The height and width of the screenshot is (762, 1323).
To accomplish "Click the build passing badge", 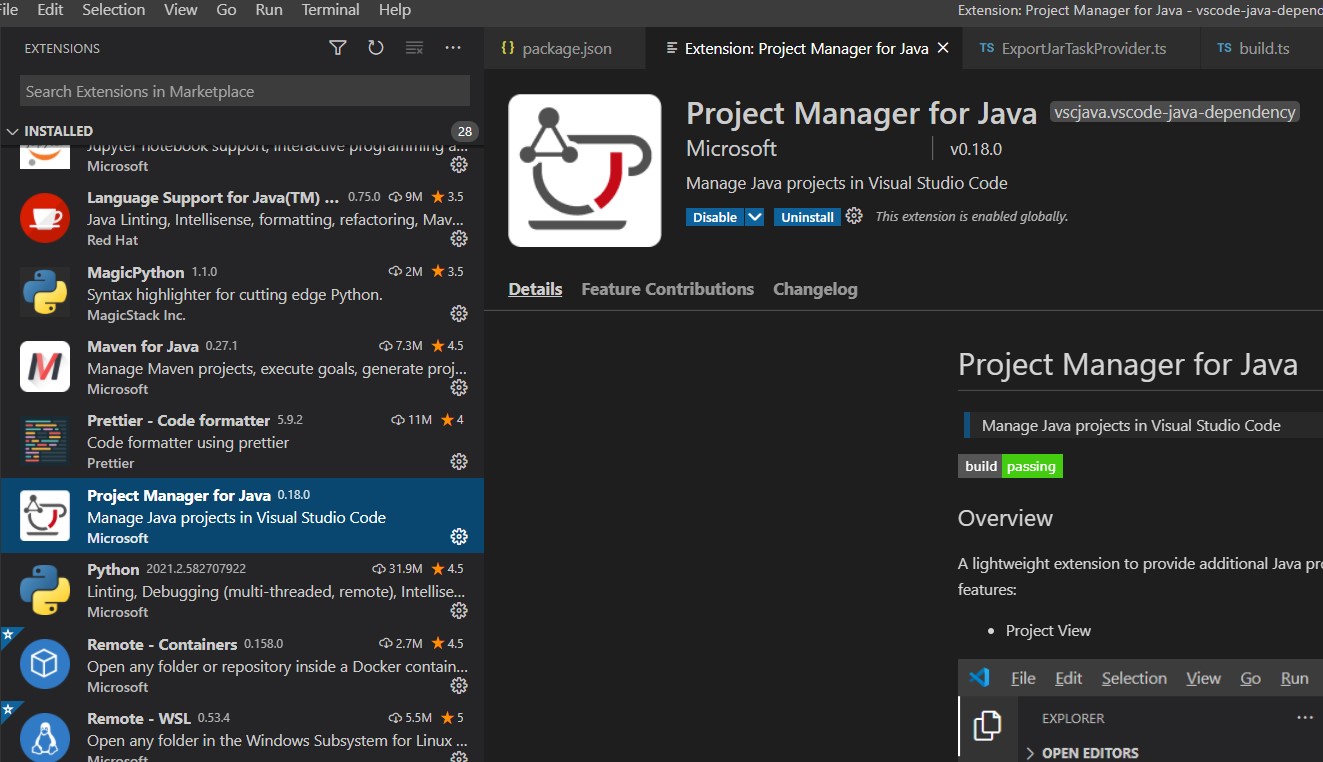I will (1010, 466).
